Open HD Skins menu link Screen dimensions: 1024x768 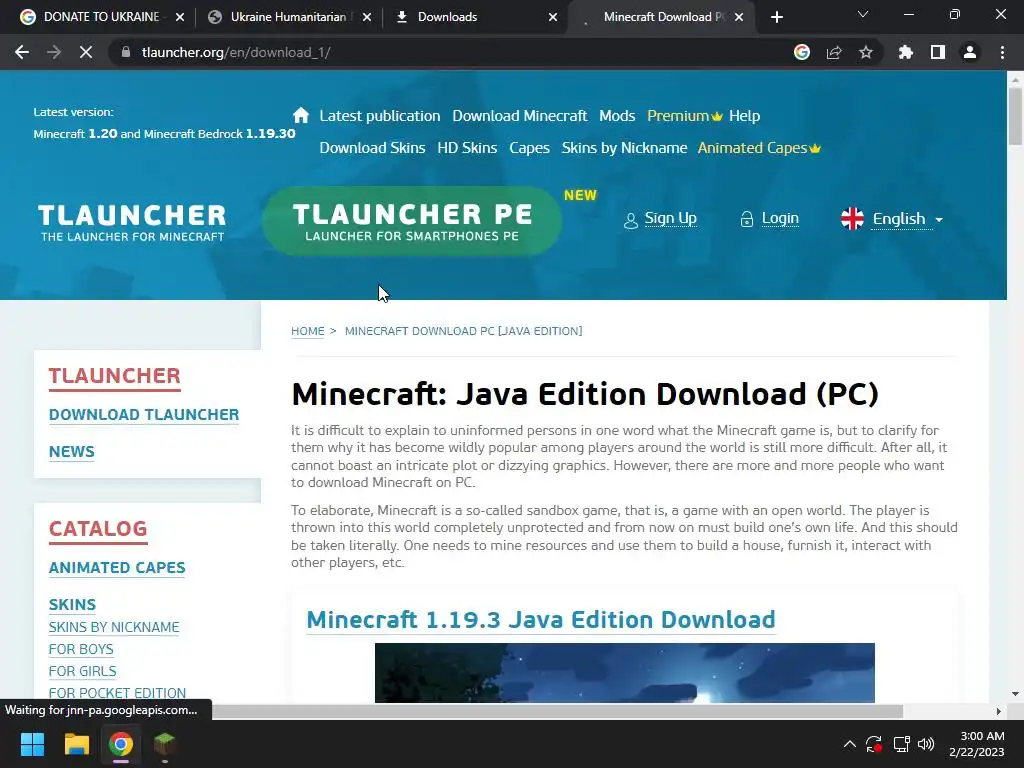[467, 148]
